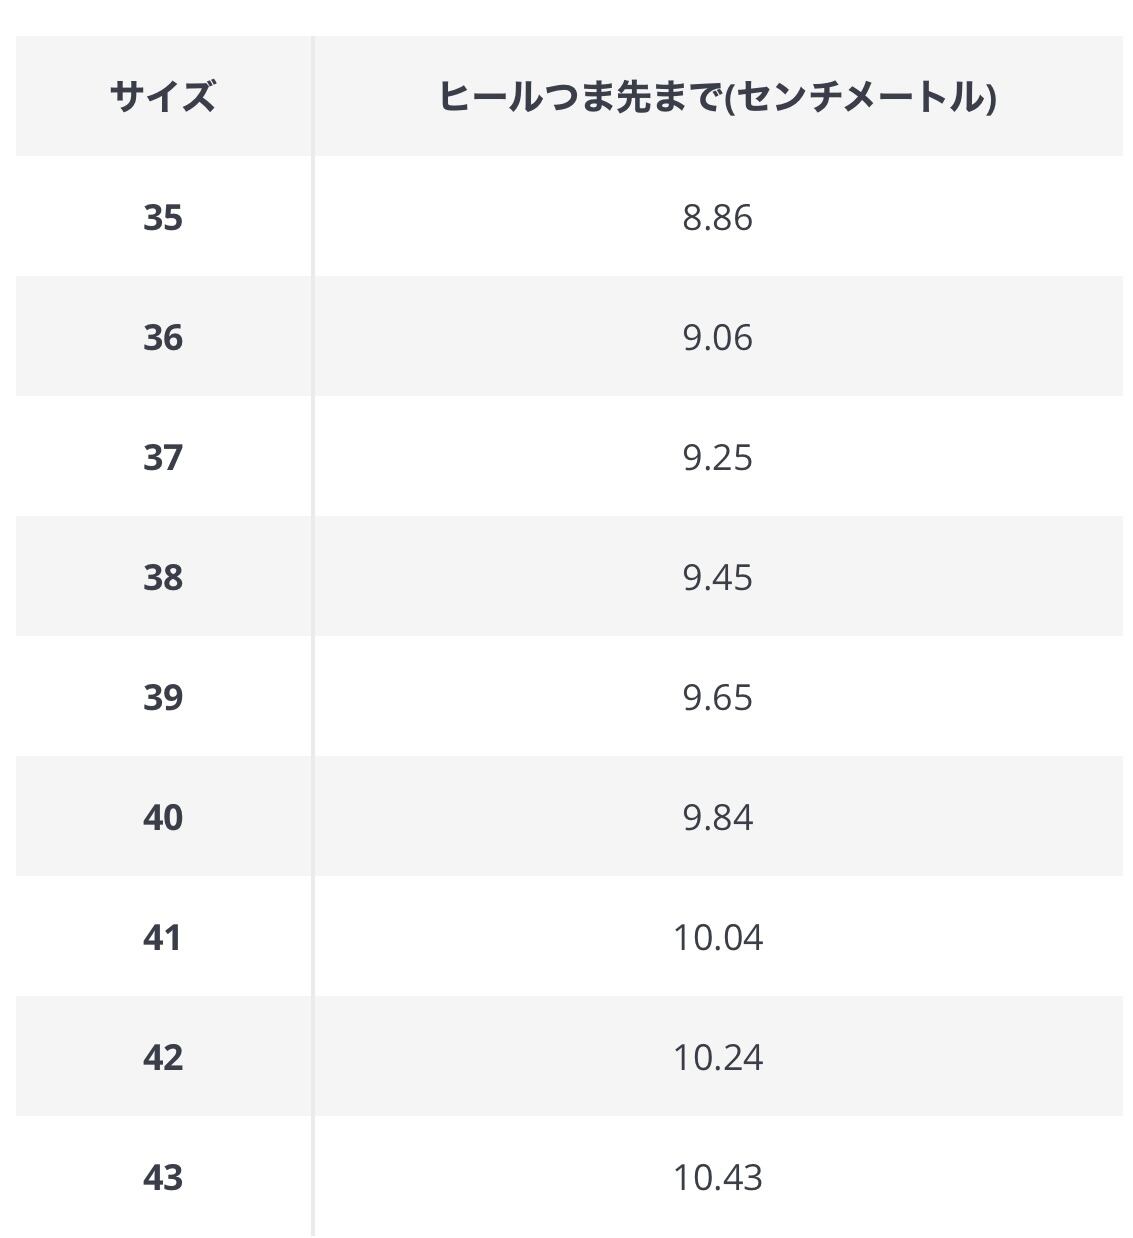This screenshot has width=1133, height=1238.
Task: Select the 10.04 measurement cell
Action: pos(717,937)
